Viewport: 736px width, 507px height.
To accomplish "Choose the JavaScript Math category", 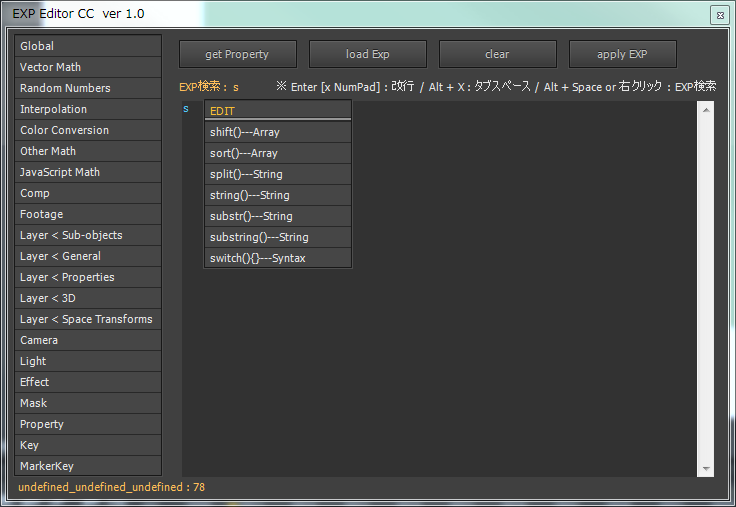I will [x=88, y=172].
